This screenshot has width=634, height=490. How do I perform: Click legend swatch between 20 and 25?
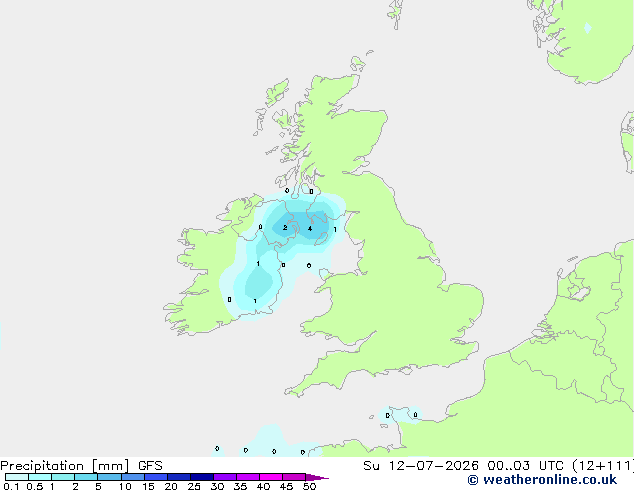(179, 477)
